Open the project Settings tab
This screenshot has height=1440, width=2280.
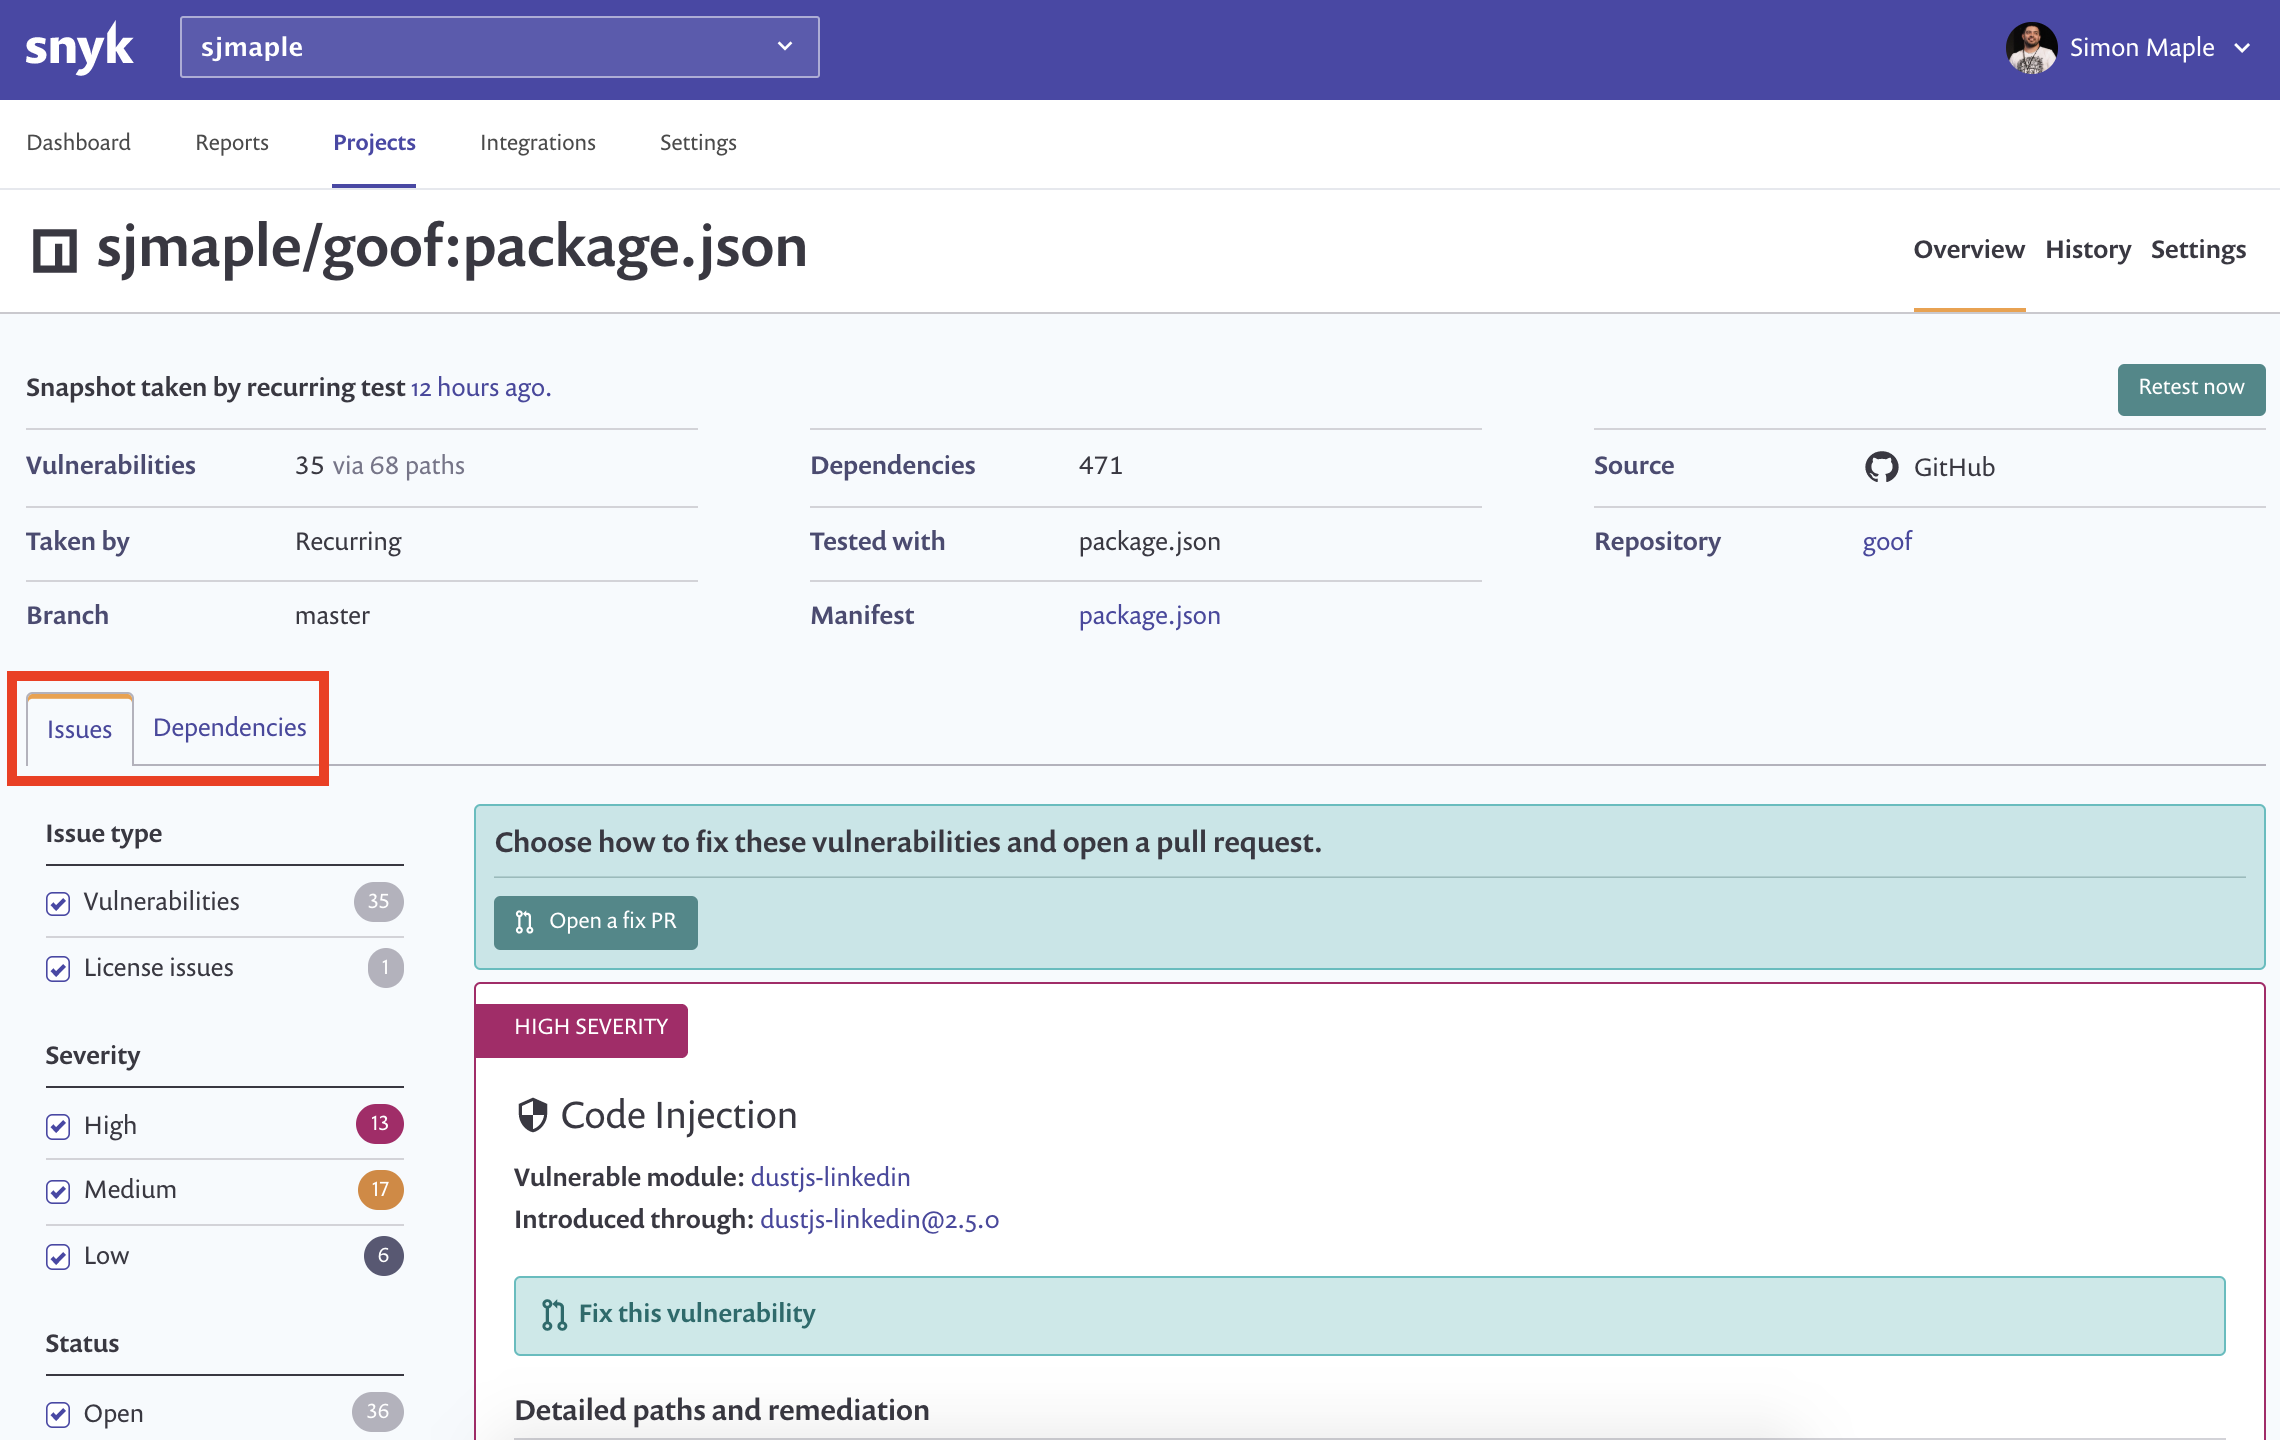2198,249
